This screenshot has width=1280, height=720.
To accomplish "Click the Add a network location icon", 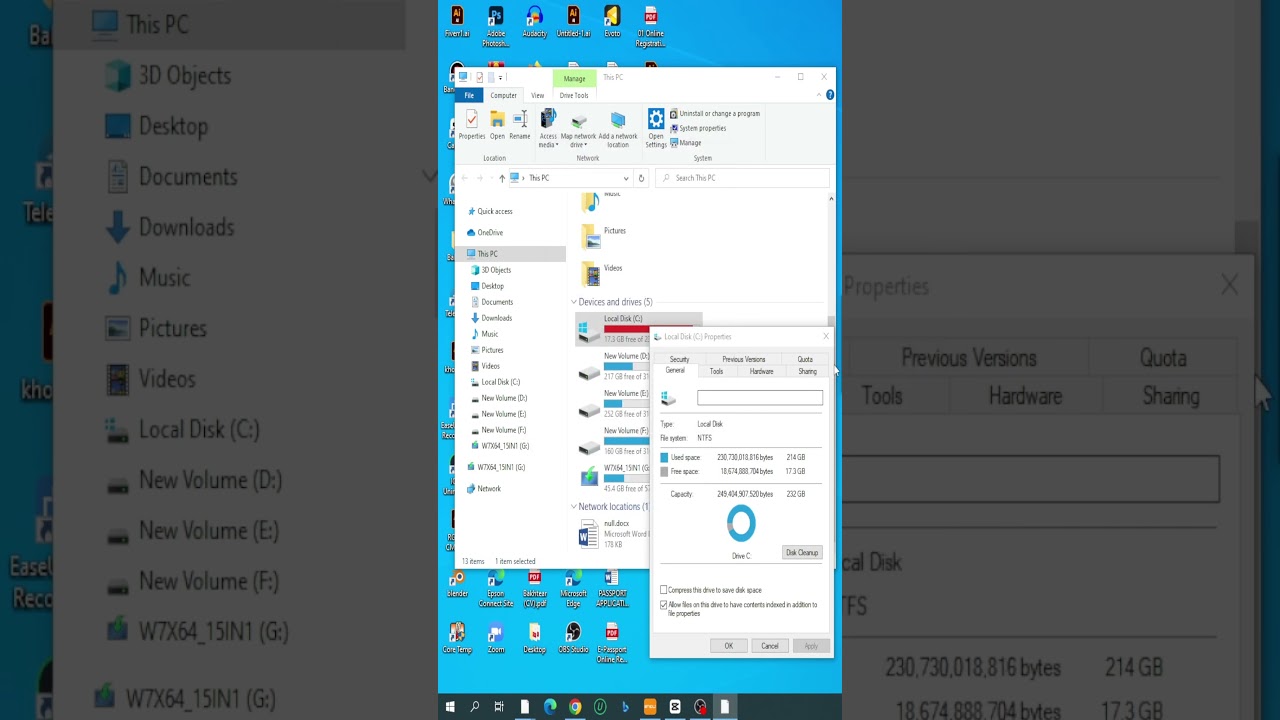I will 618,121.
